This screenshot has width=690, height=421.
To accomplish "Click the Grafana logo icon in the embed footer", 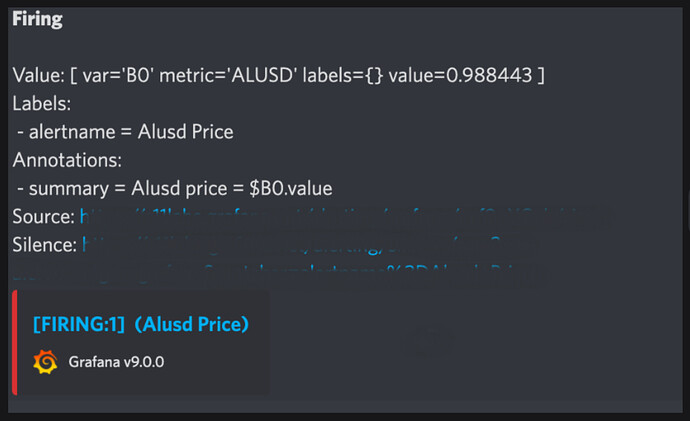I will pyautogui.click(x=45, y=362).
